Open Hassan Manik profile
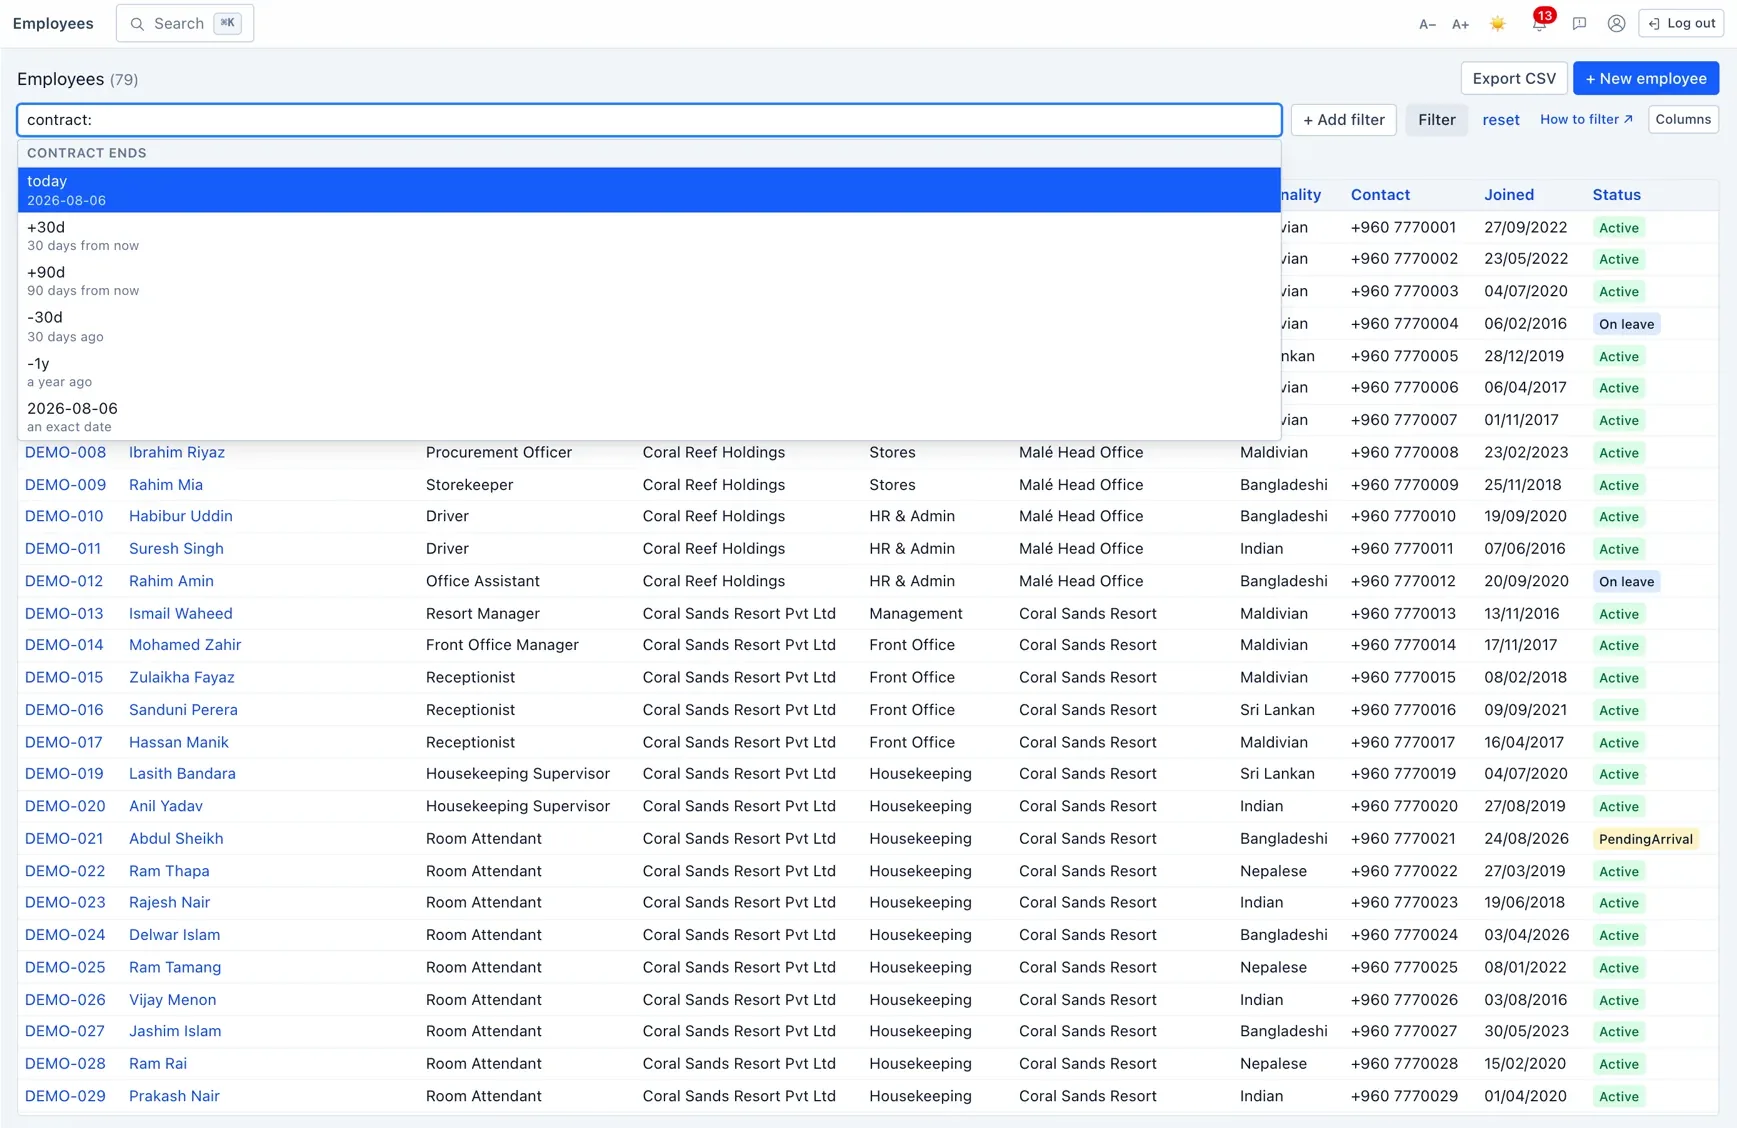This screenshot has height=1128, width=1737. [179, 742]
